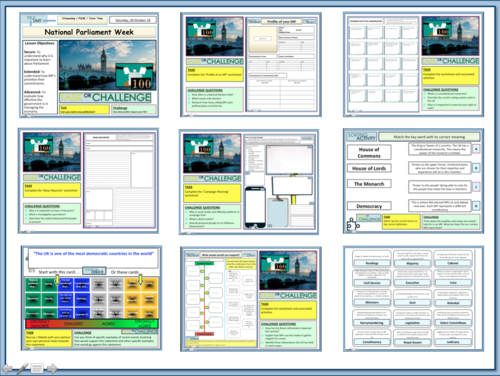Open the What would you support slide
The height and width of the screenshot is (376, 500).
(x=251, y=299)
